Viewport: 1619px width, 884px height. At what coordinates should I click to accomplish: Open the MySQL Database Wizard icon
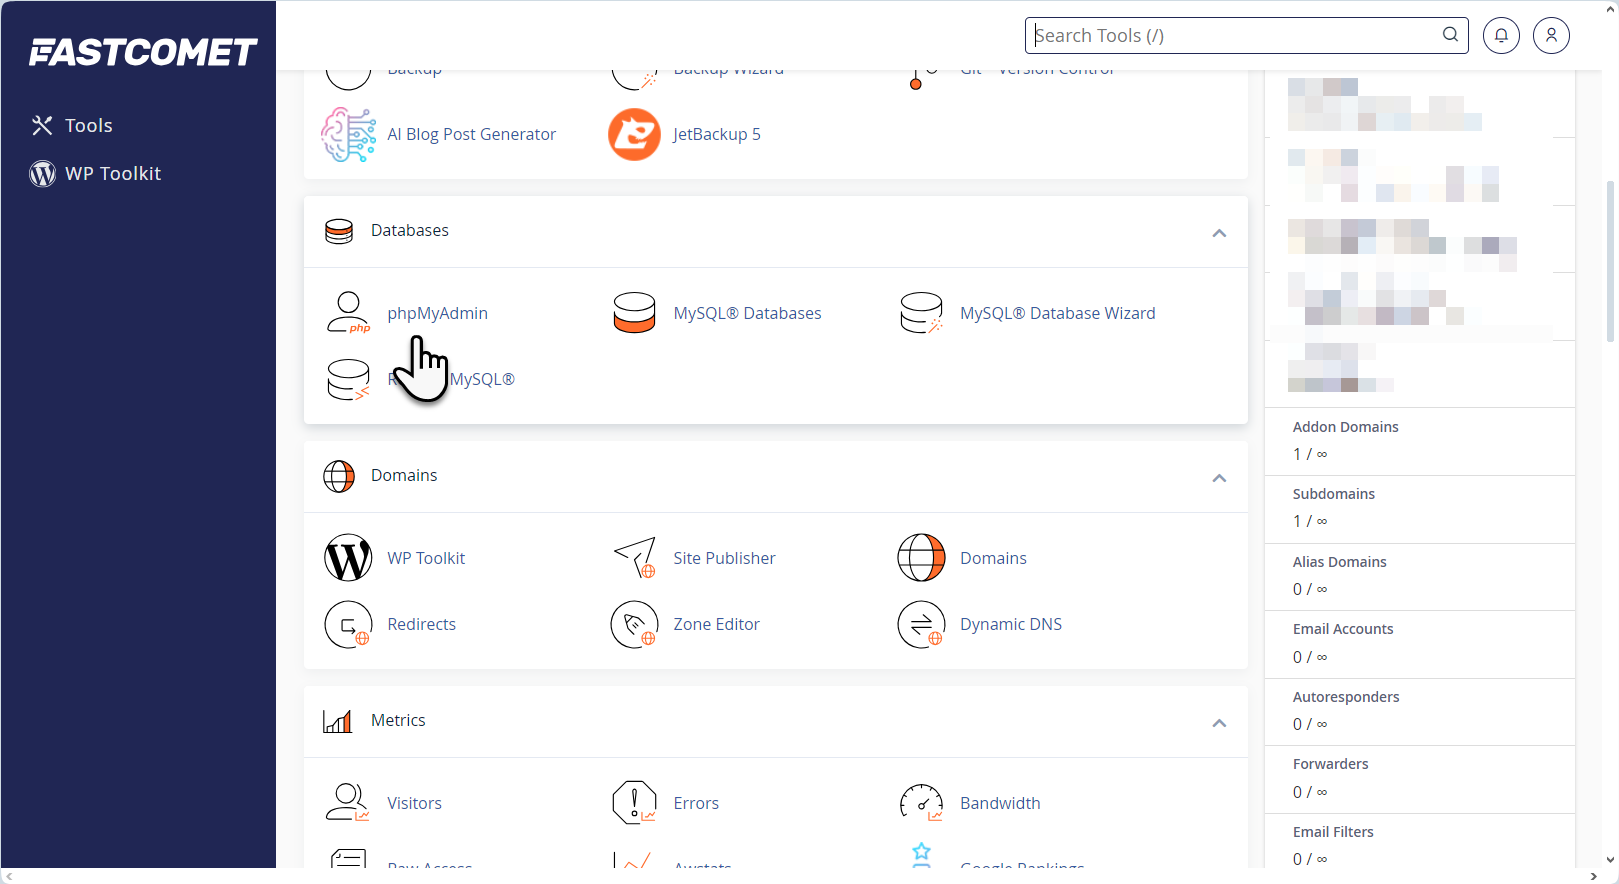(921, 313)
